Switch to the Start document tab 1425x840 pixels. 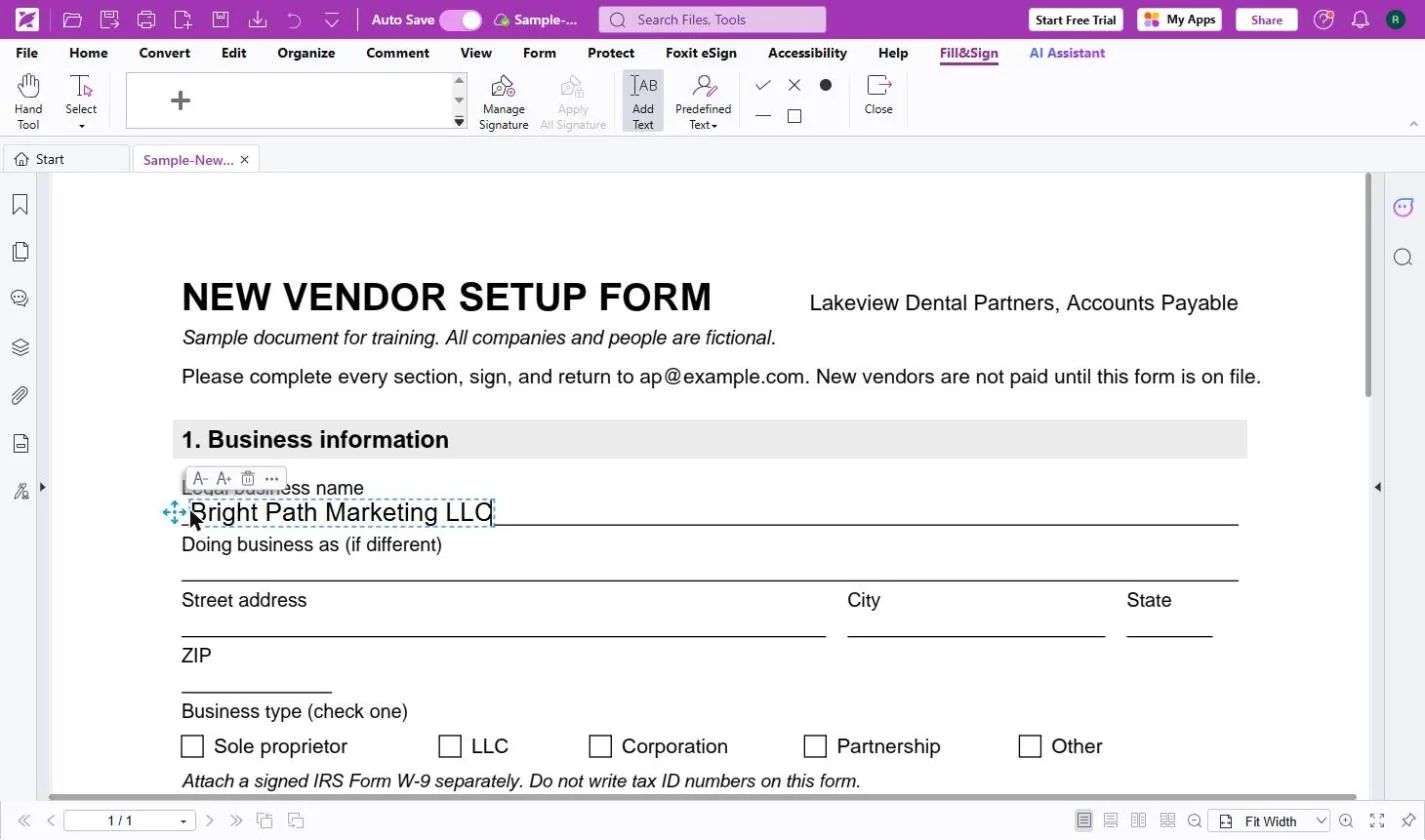(x=67, y=159)
